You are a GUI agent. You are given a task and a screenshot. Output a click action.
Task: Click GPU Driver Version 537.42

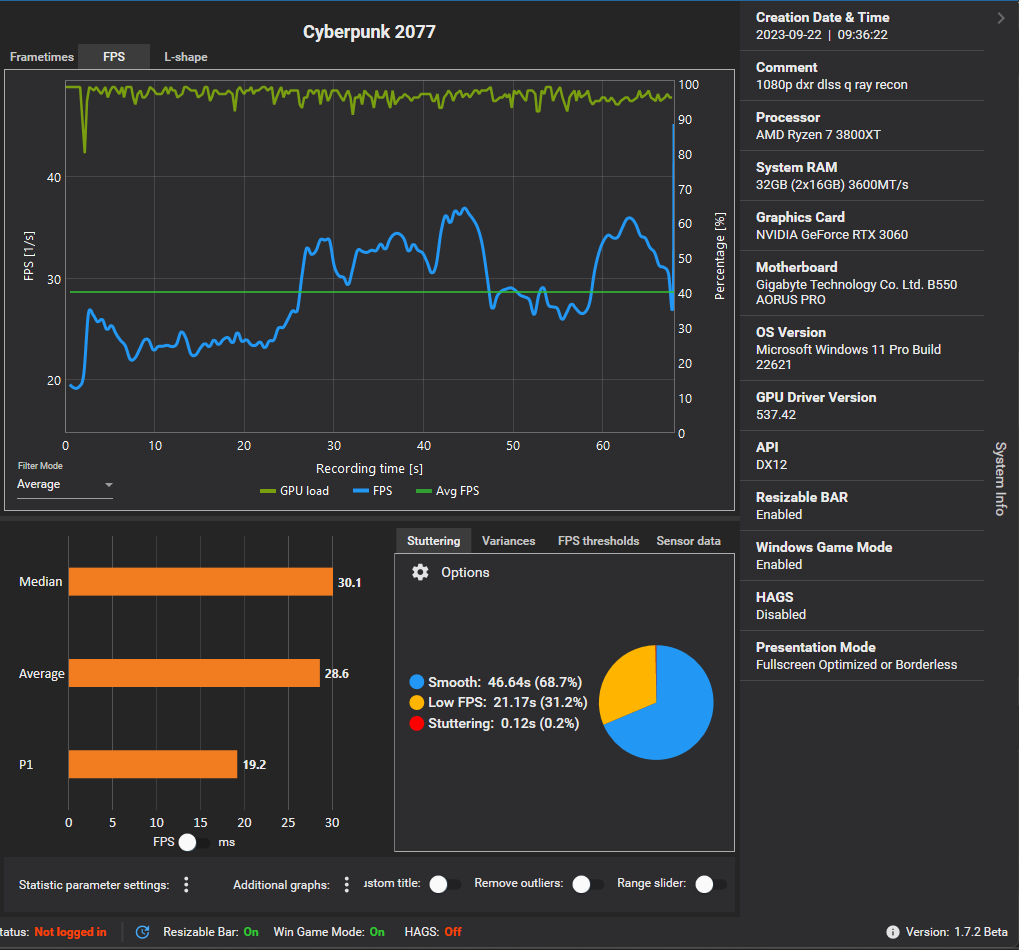[x=861, y=406]
